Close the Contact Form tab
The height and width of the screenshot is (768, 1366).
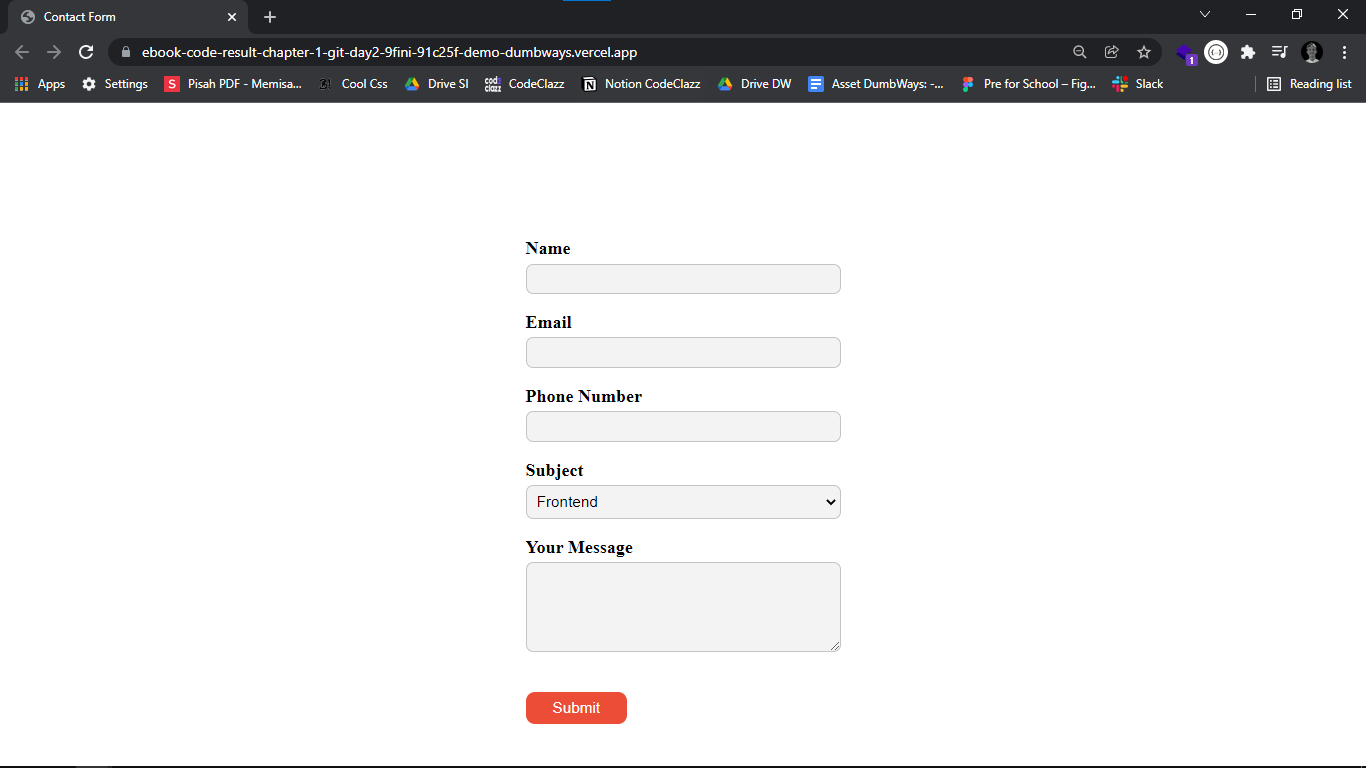coord(232,17)
